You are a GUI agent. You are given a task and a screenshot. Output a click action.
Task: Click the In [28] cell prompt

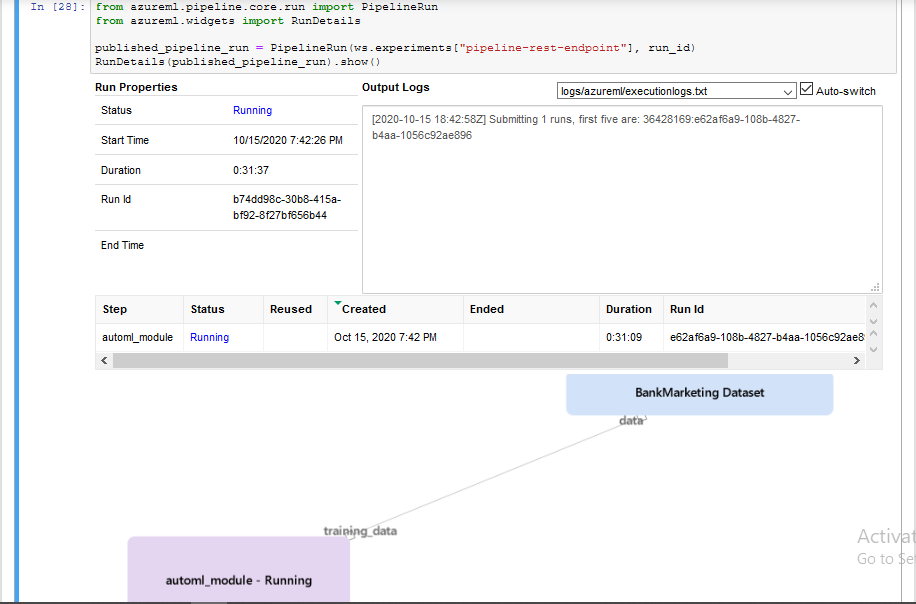point(58,7)
